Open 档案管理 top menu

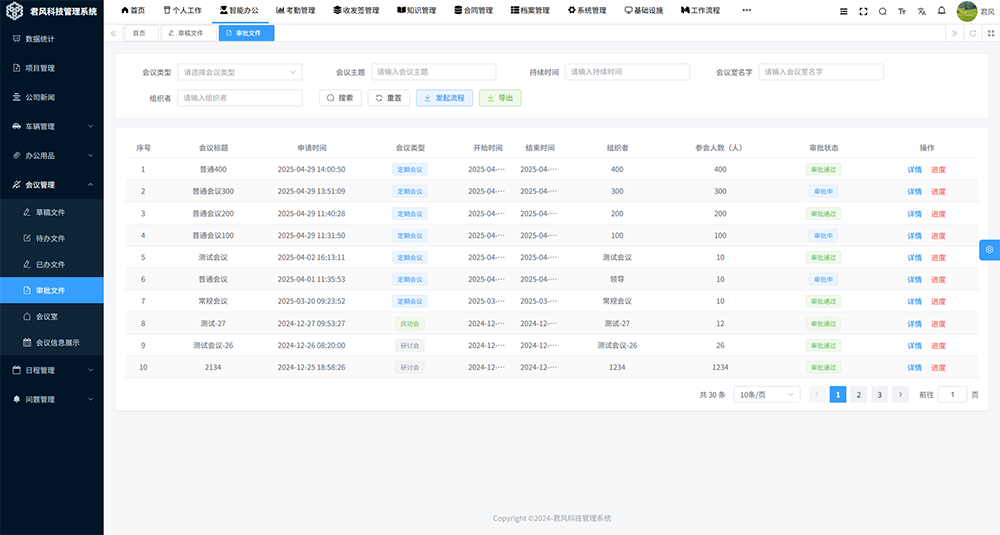point(531,10)
